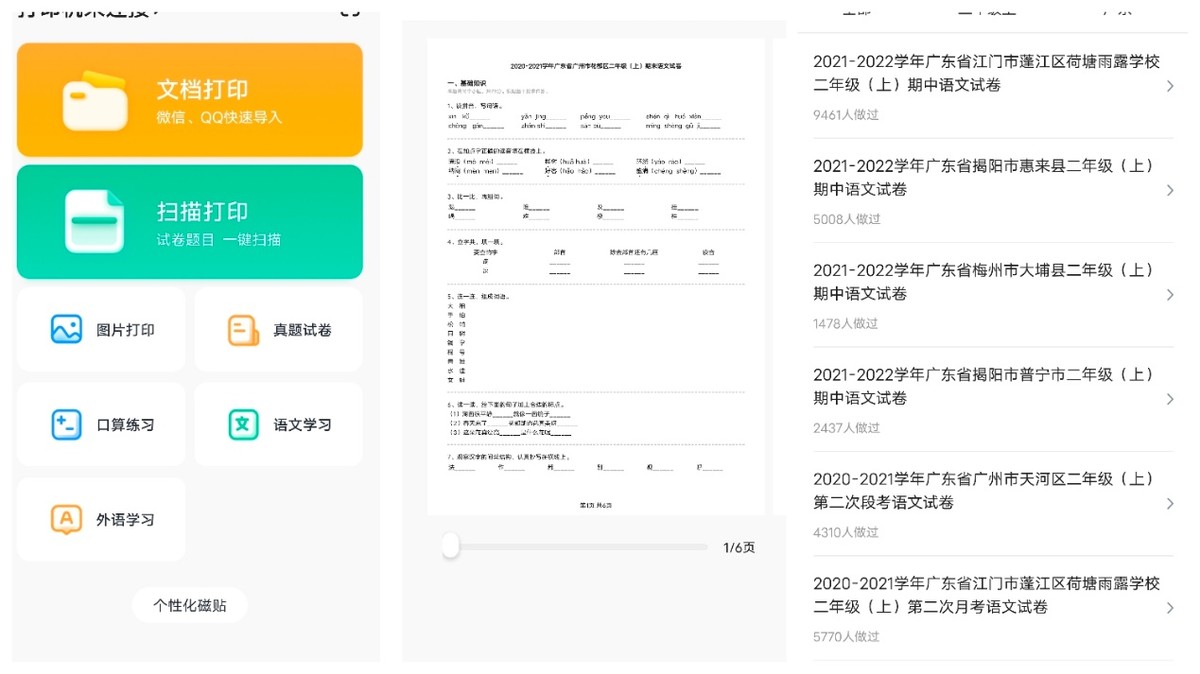Image resolution: width=1200 pixels, height=674 pixels.
Task: Tap the exam paper preview thumbnail
Action: point(597,270)
